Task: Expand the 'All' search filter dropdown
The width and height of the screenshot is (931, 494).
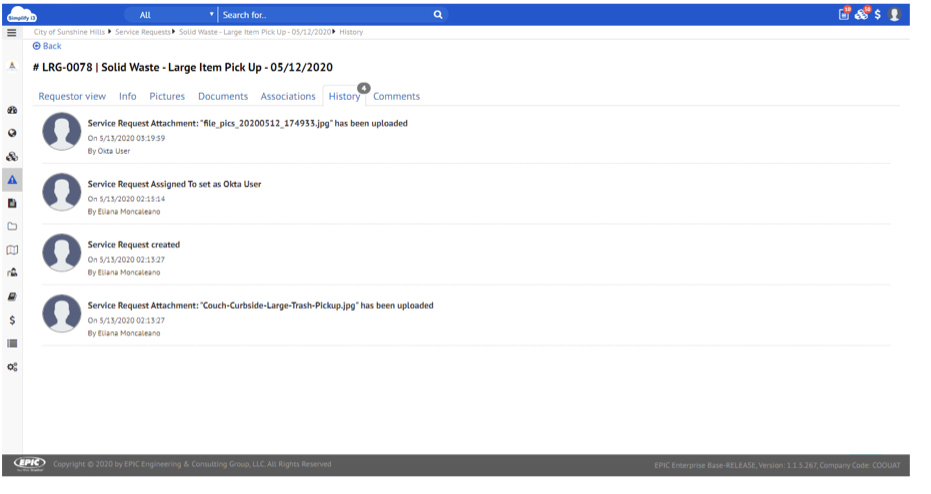Action: tap(171, 15)
